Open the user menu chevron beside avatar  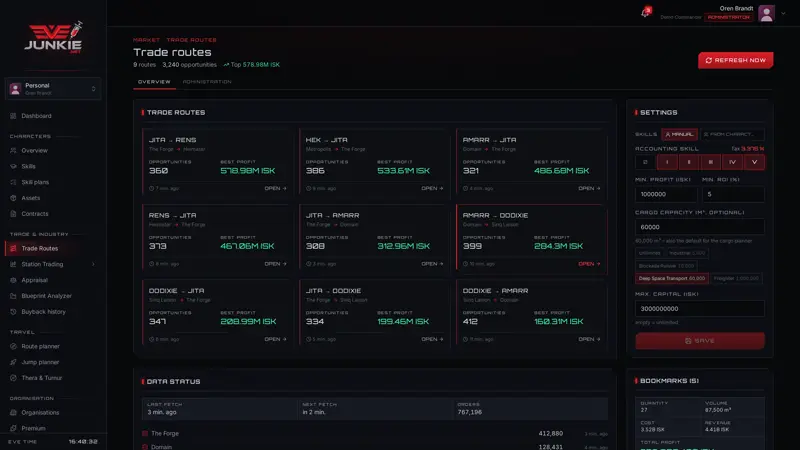point(783,14)
